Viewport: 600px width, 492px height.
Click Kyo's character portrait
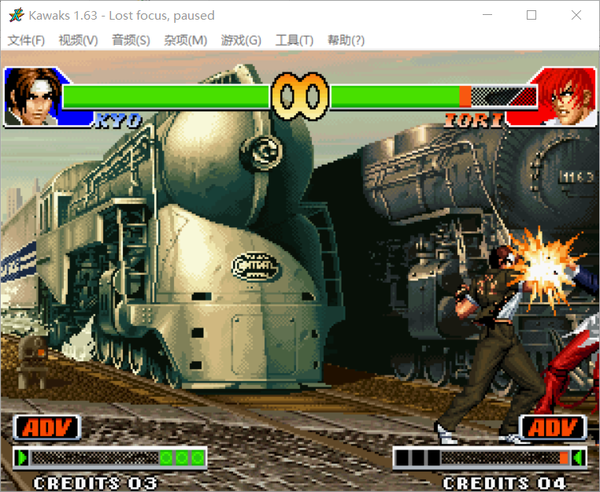tap(34, 97)
